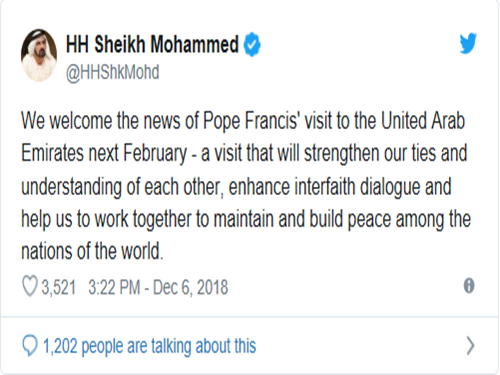Image resolution: width=500 pixels, height=375 pixels.
Task: Click the reply speech bubble icon
Action: pos(29,346)
